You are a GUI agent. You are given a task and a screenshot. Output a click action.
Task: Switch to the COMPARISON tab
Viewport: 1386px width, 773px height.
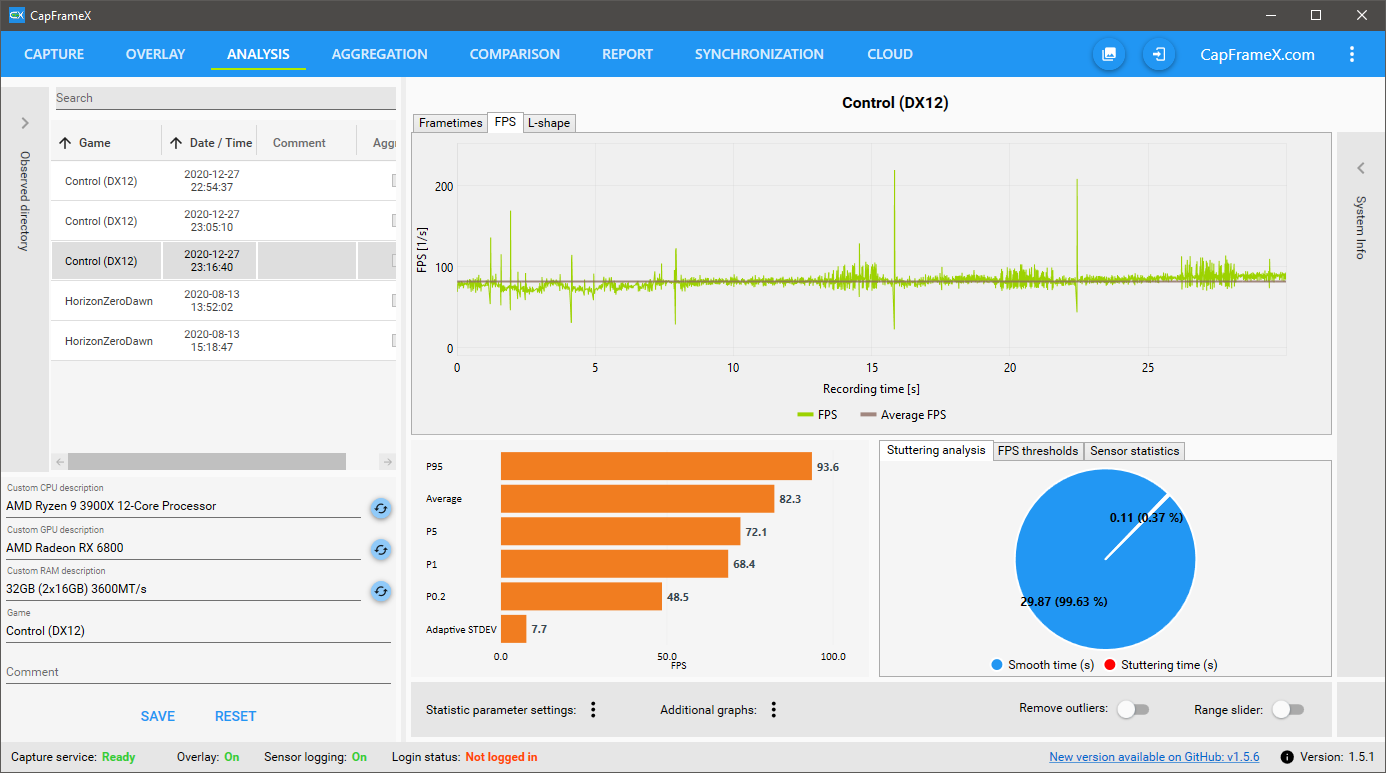pyautogui.click(x=514, y=54)
